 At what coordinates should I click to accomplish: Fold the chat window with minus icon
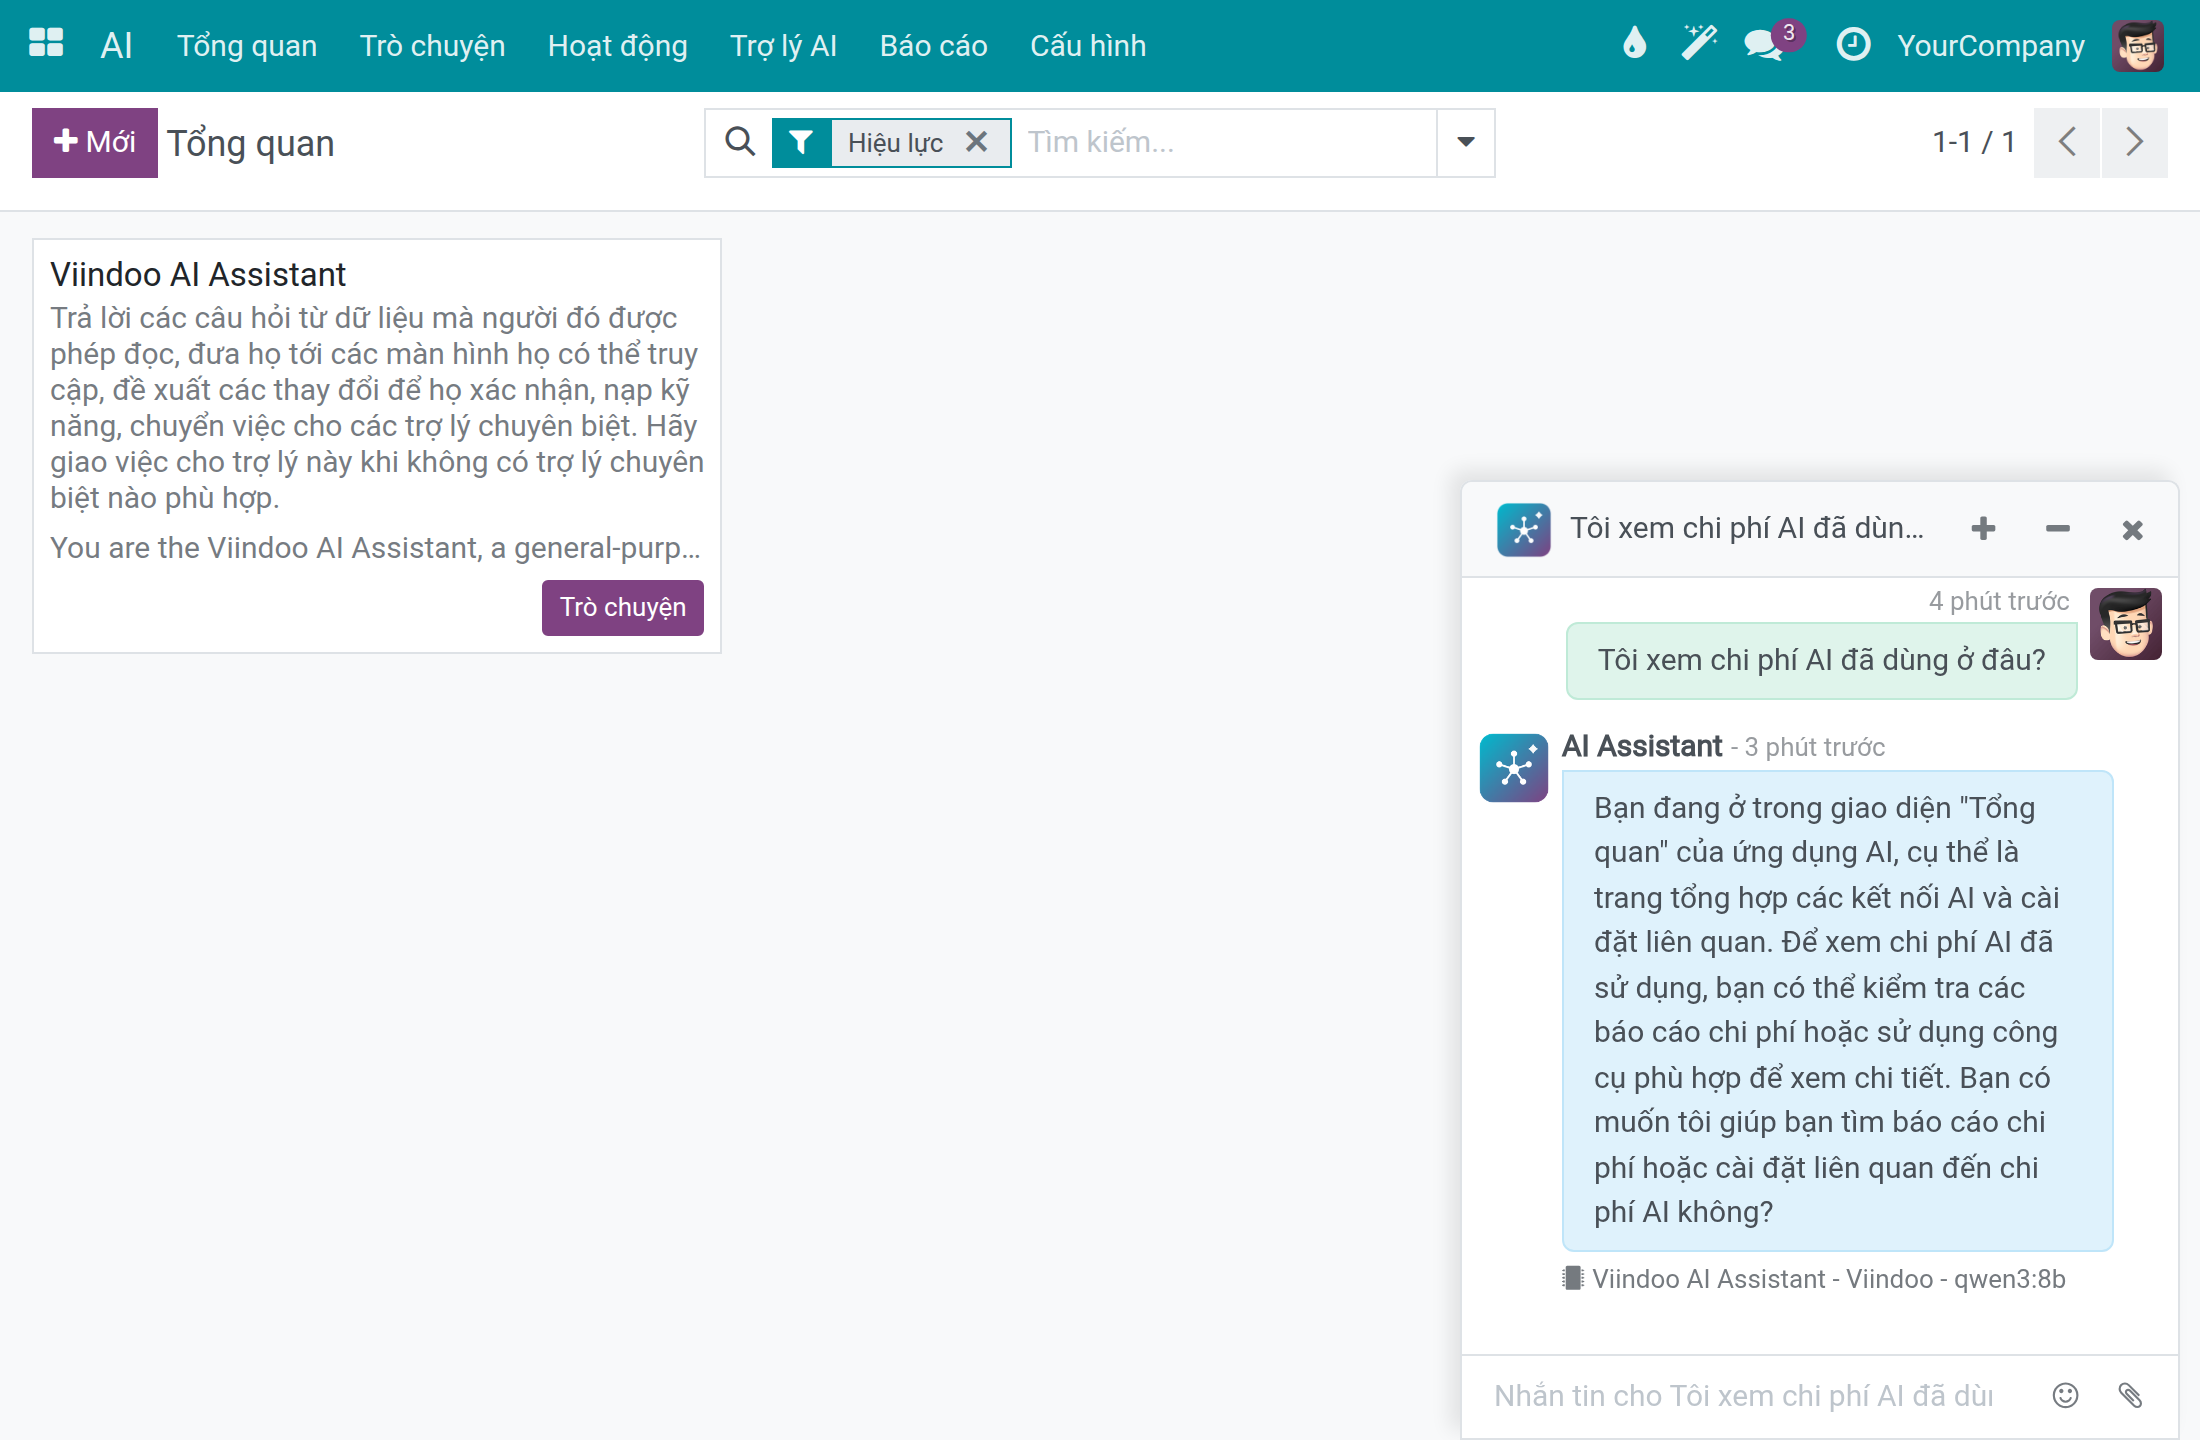[x=2057, y=529]
